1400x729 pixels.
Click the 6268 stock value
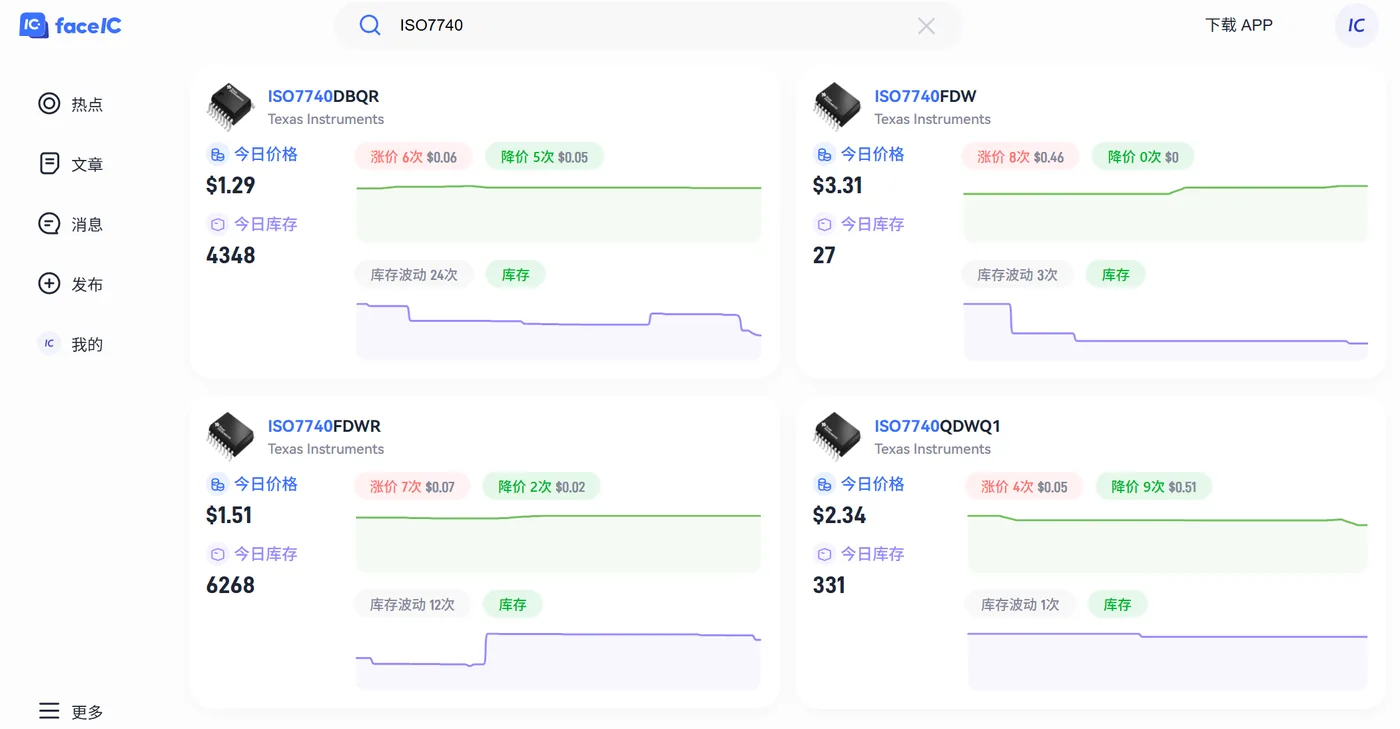point(231,585)
